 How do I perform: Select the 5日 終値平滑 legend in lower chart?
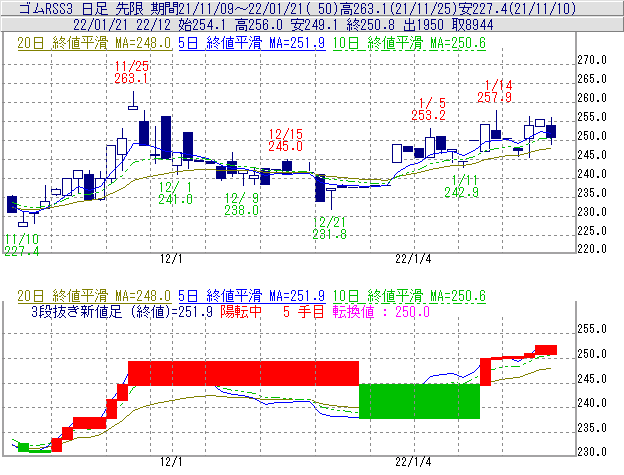(252, 296)
